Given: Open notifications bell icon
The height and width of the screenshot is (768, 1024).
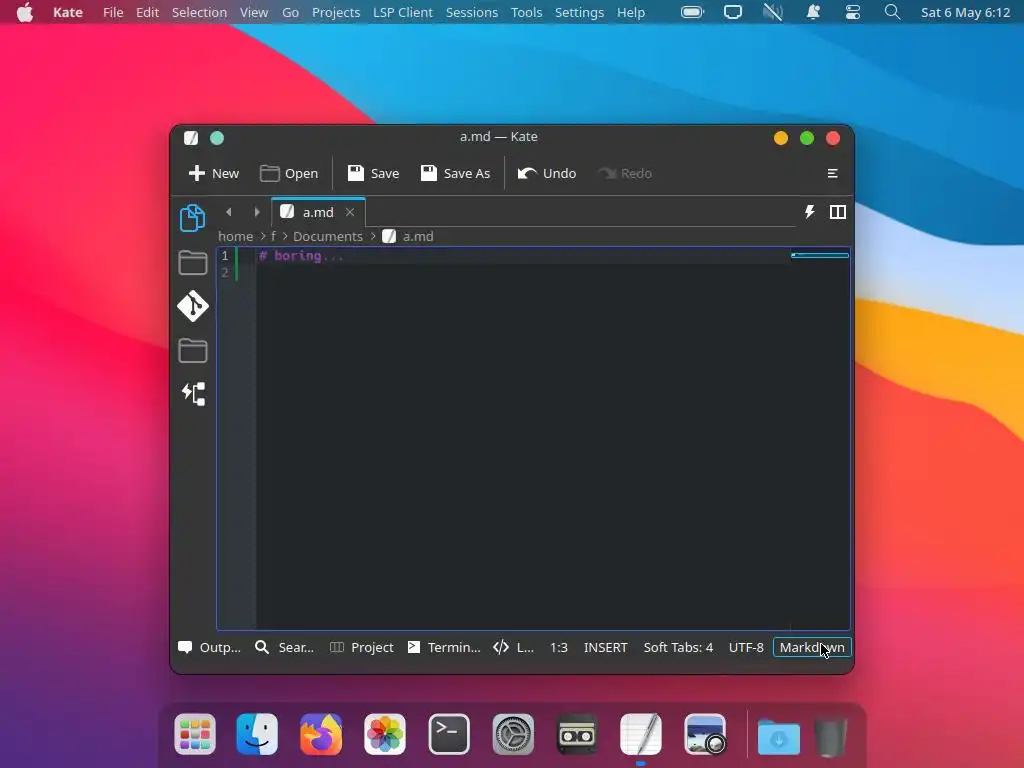Looking at the screenshot, I should point(813,12).
